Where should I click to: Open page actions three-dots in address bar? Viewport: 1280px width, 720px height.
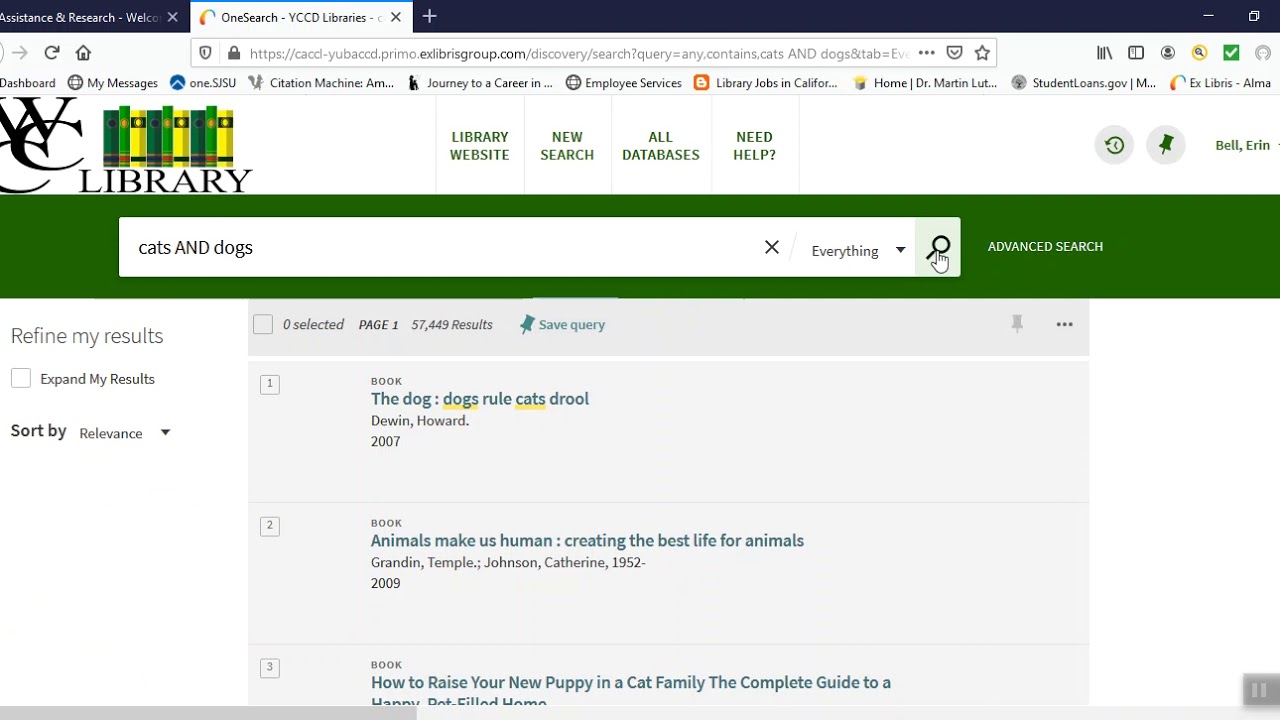point(927,53)
